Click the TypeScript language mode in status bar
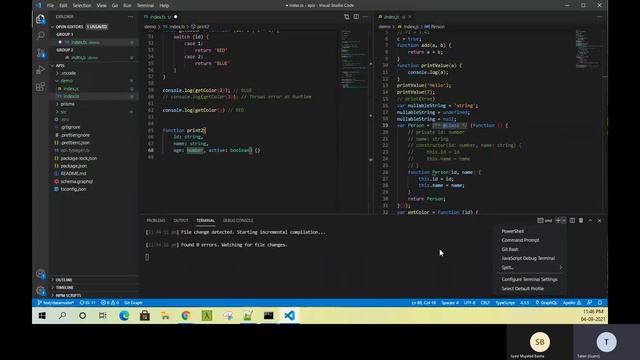The width and height of the screenshot is (640, 360). tap(505, 303)
